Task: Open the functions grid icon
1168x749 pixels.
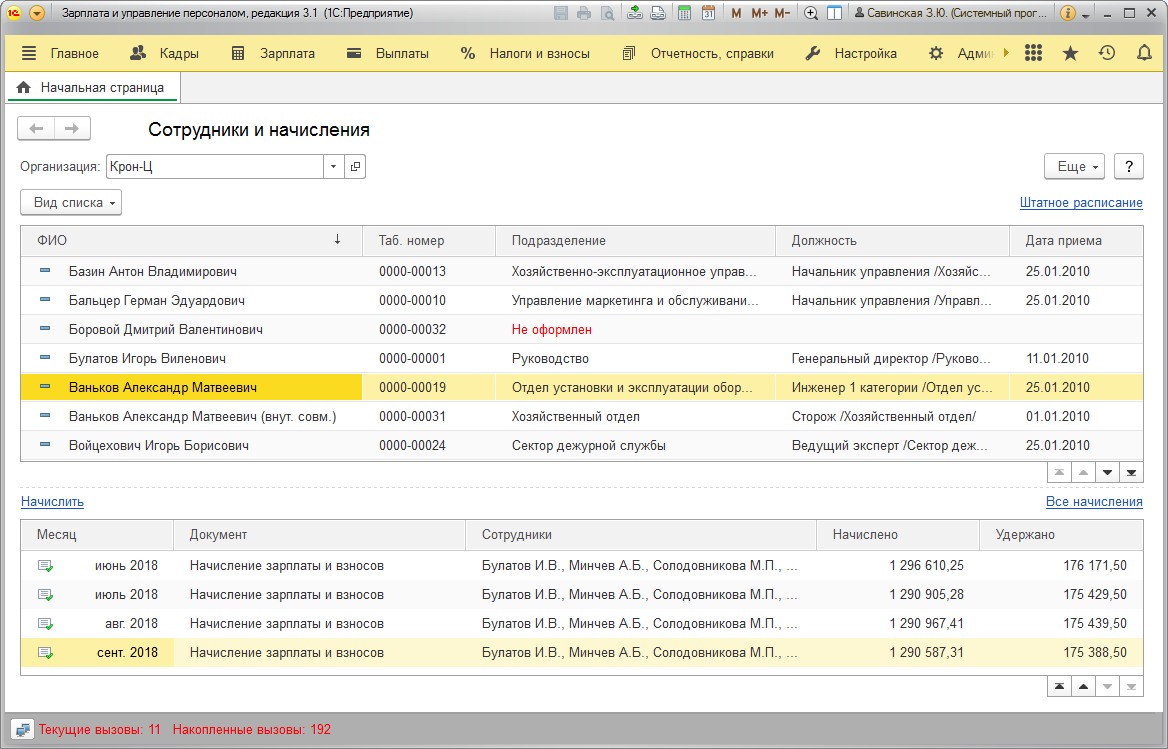Action: (x=1033, y=53)
